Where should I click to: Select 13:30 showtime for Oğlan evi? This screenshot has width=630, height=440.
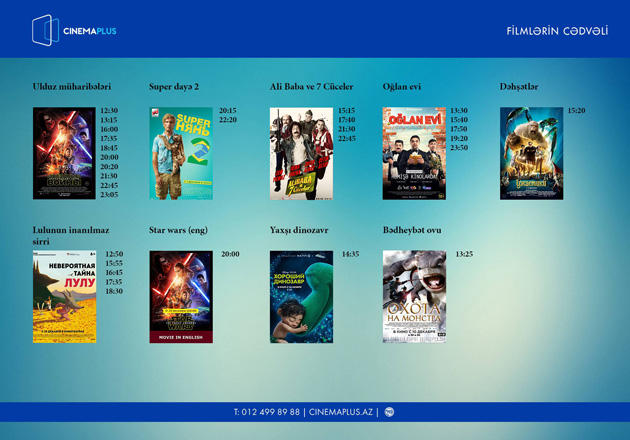click(458, 111)
